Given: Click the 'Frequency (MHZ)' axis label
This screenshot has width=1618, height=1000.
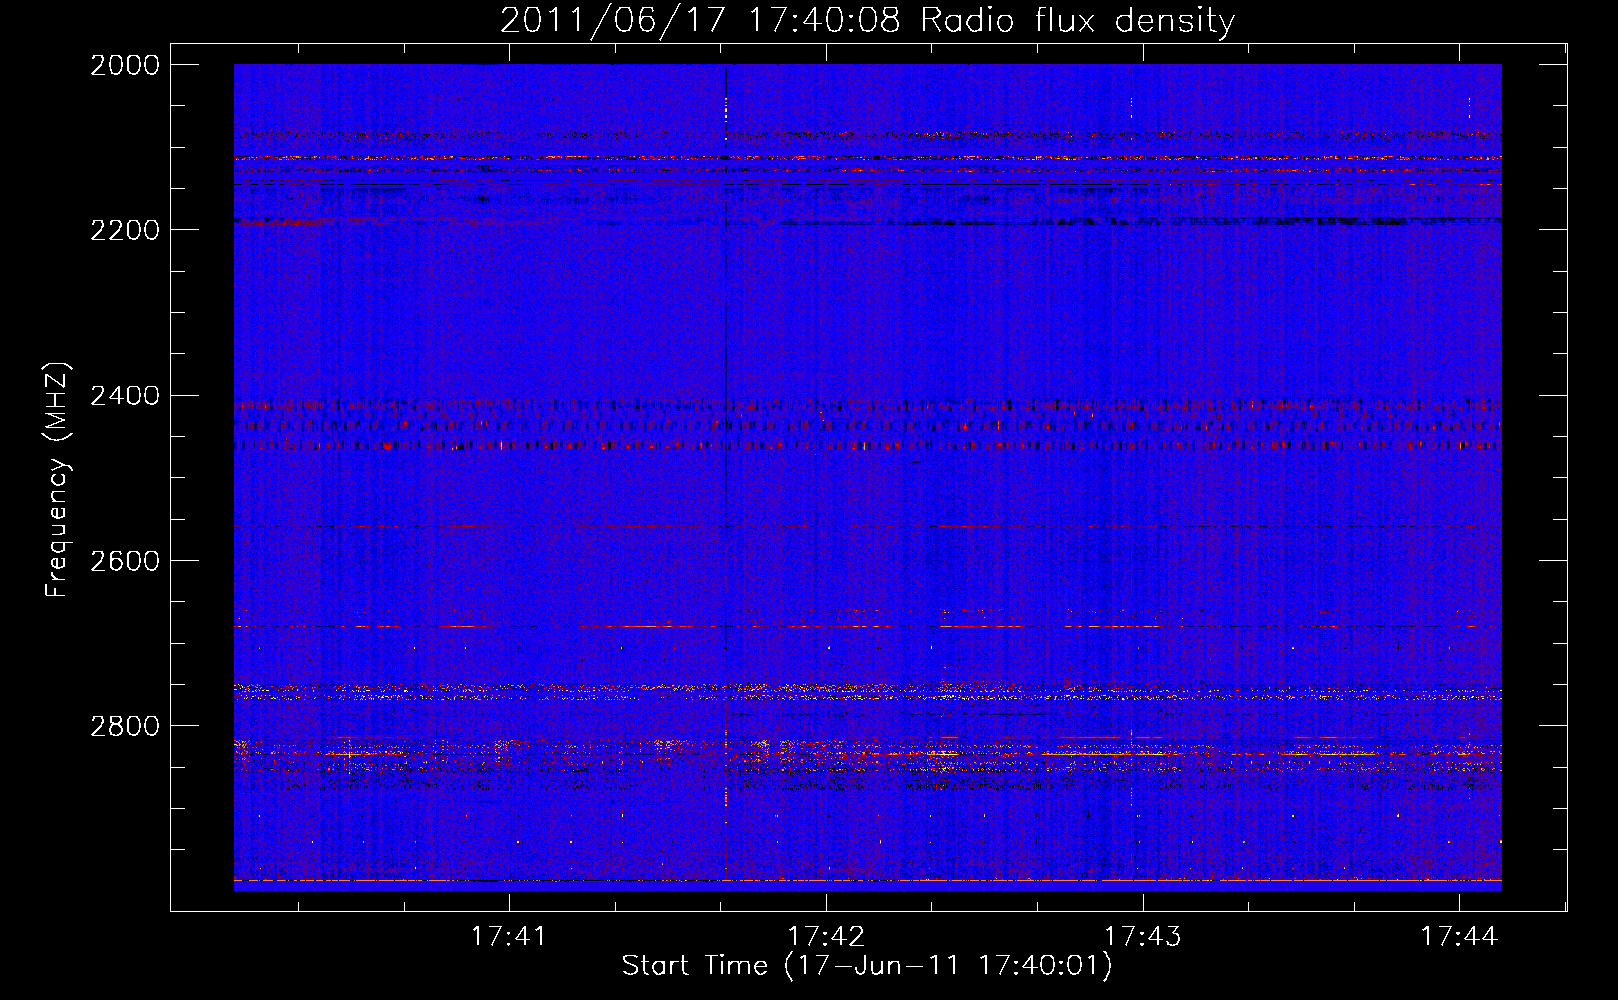Looking at the screenshot, I should click(x=58, y=480).
